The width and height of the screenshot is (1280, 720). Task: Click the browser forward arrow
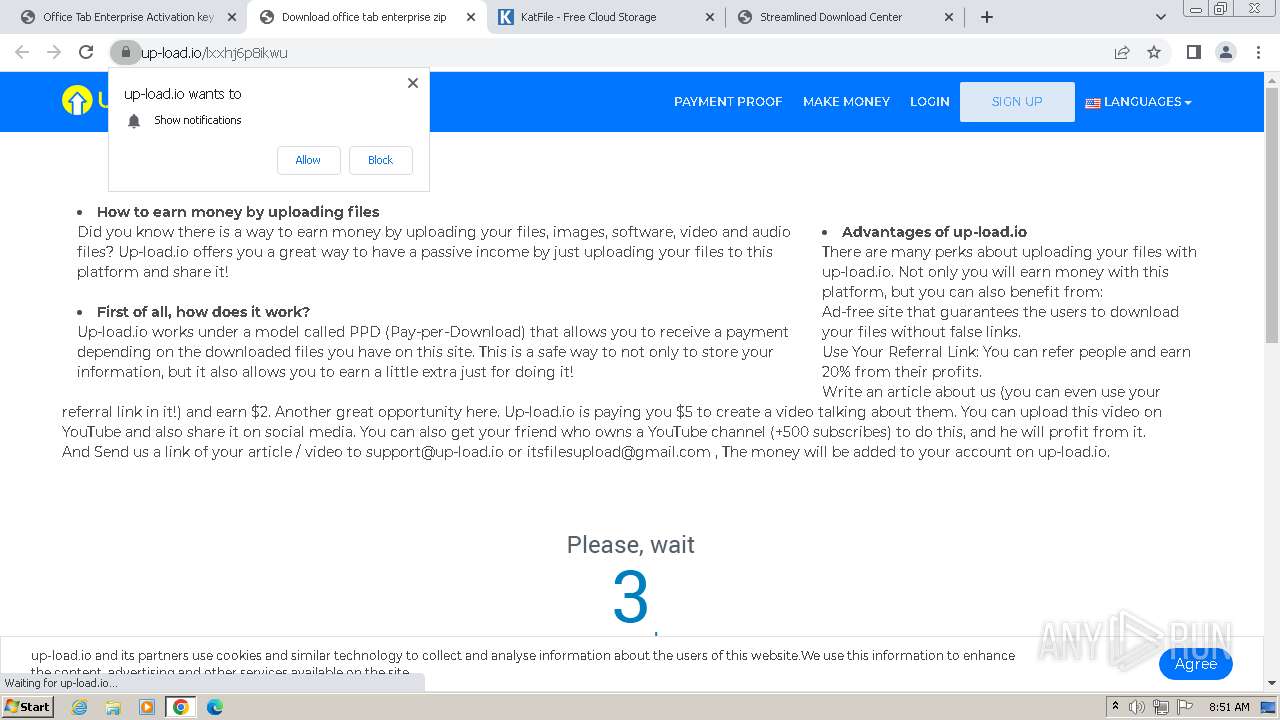click(x=54, y=52)
